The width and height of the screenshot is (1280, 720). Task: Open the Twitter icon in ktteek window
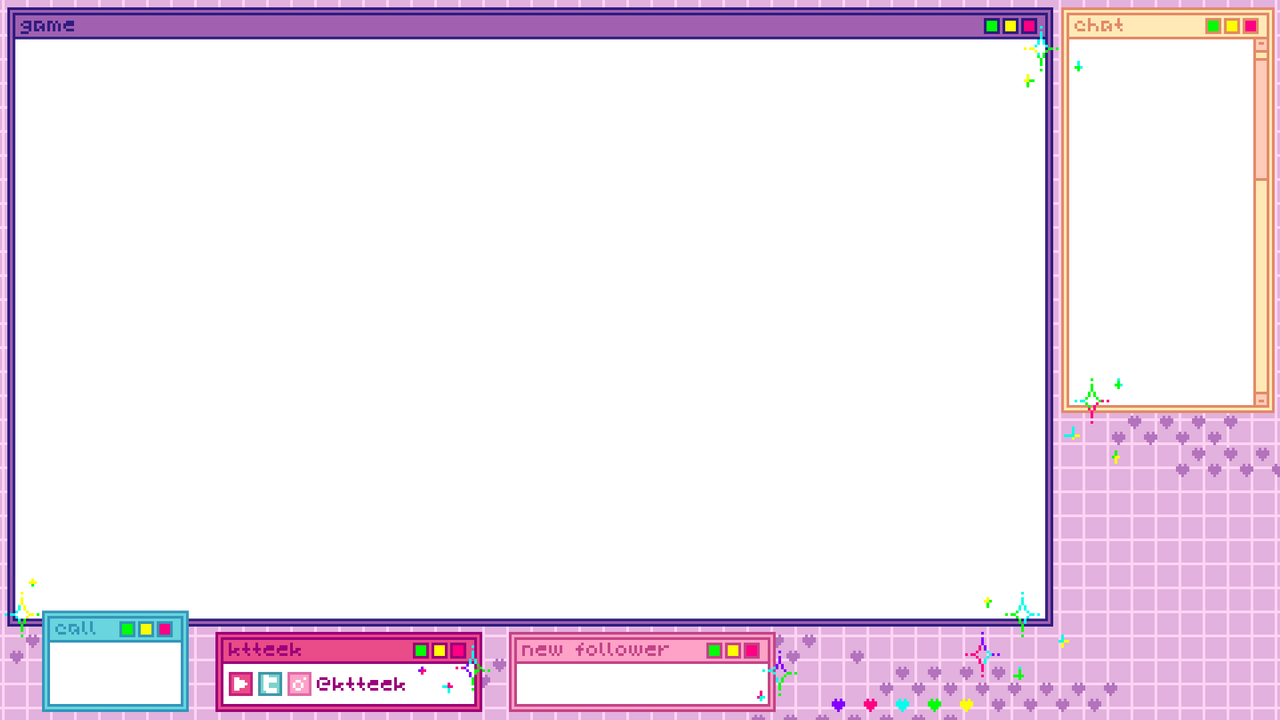pyautogui.click(x=270, y=684)
